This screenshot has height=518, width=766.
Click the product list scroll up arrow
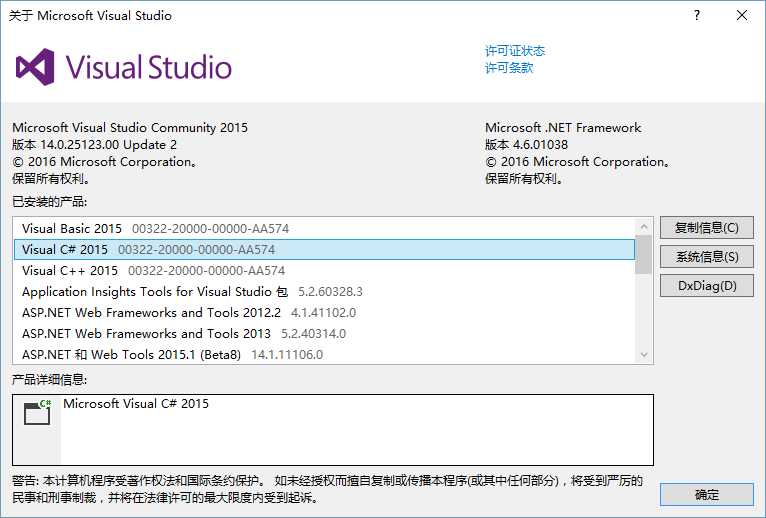643,227
